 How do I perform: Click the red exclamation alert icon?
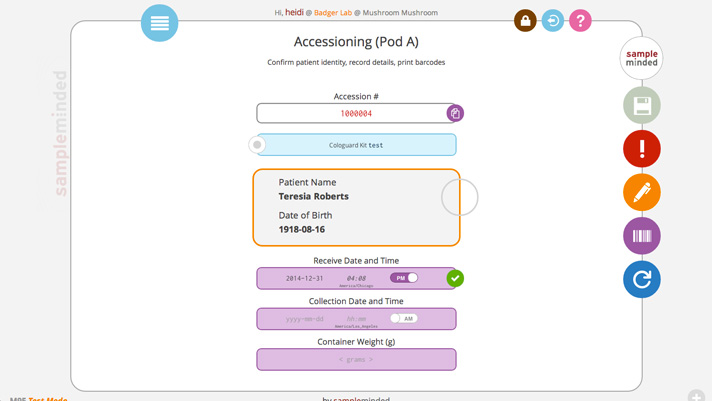(x=642, y=149)
